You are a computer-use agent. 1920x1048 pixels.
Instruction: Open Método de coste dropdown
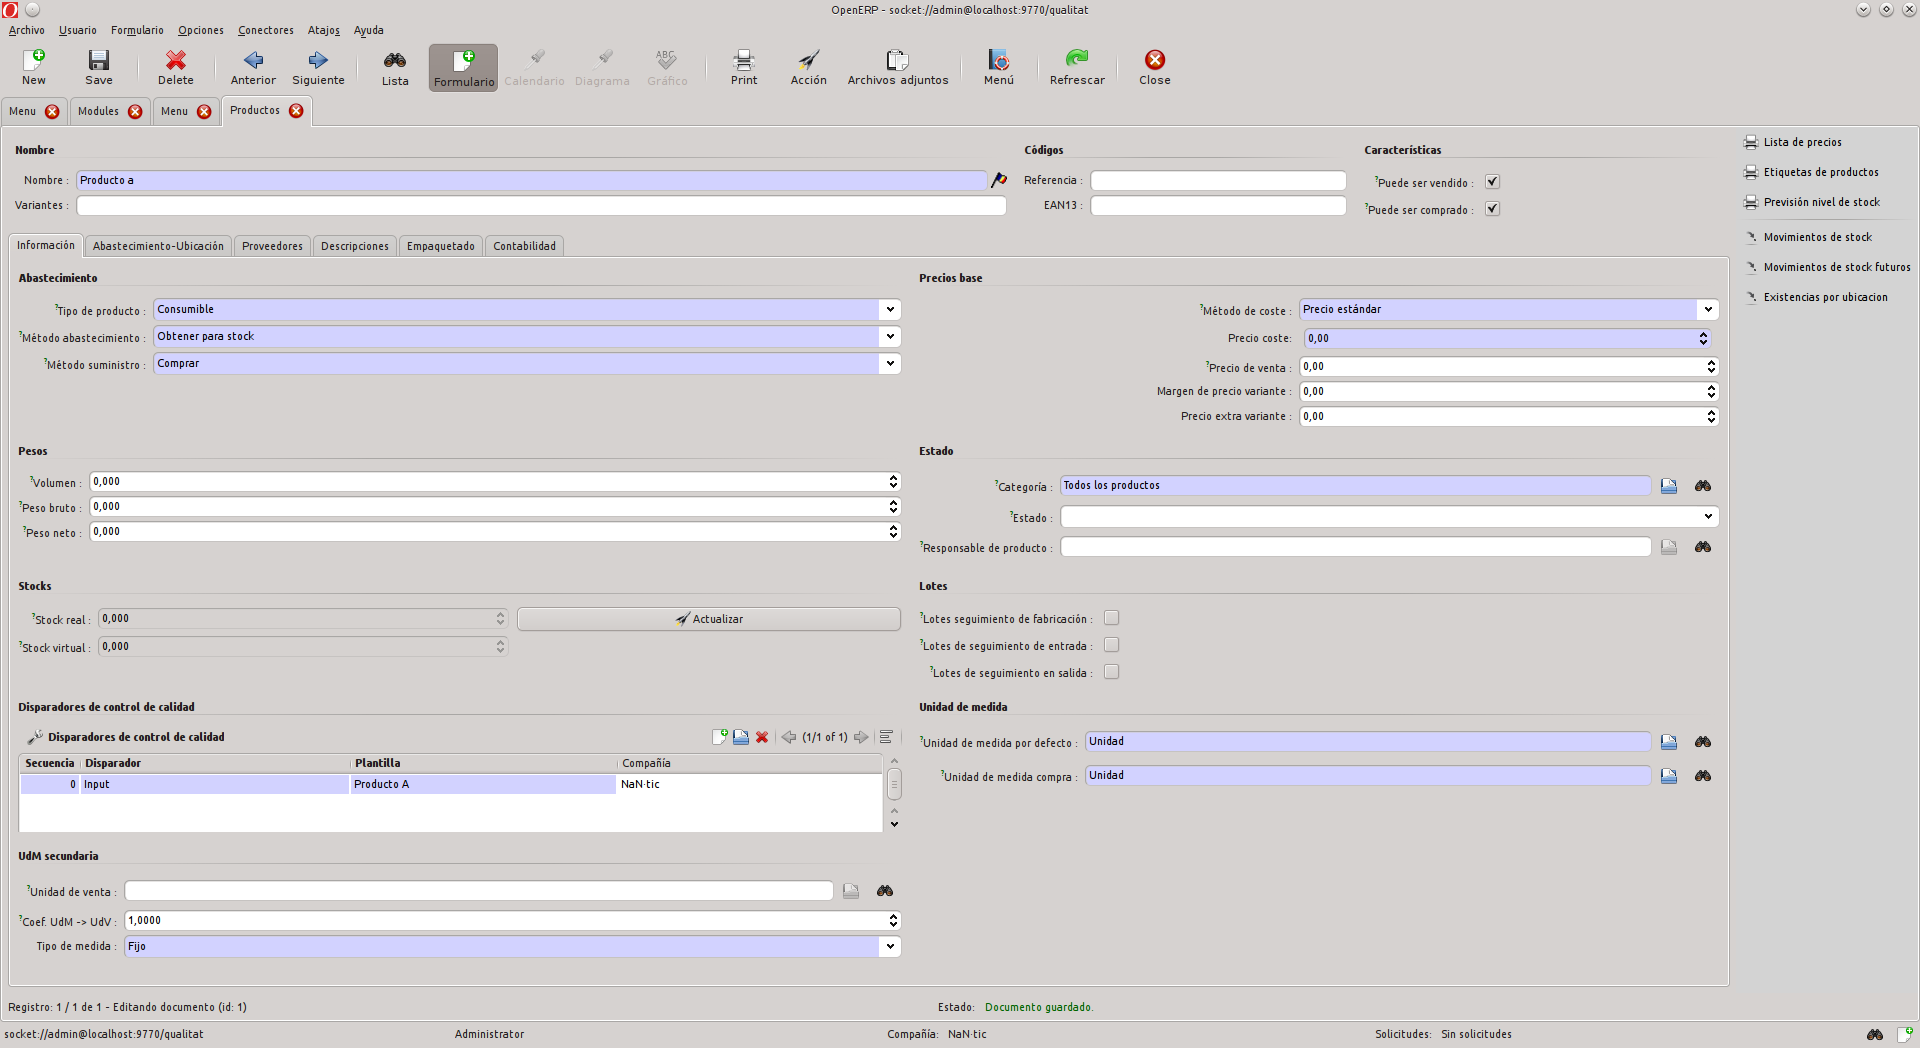(x=1708, y=310)
